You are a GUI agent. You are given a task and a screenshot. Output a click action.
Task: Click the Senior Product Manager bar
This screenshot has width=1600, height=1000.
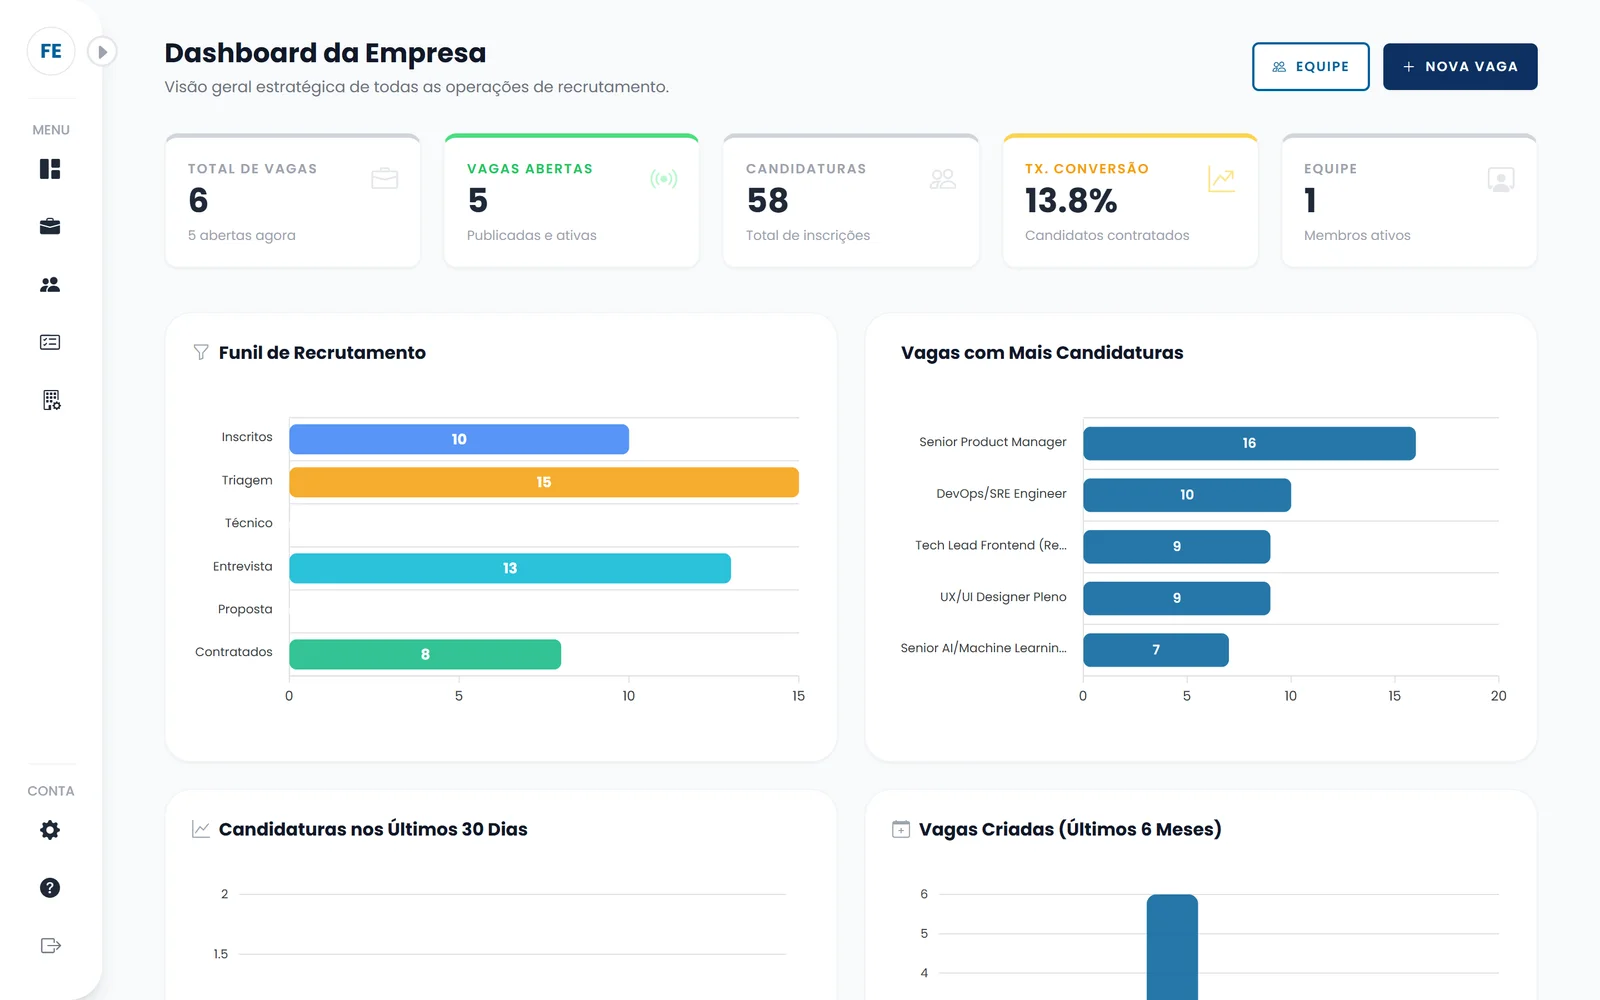1249,443
